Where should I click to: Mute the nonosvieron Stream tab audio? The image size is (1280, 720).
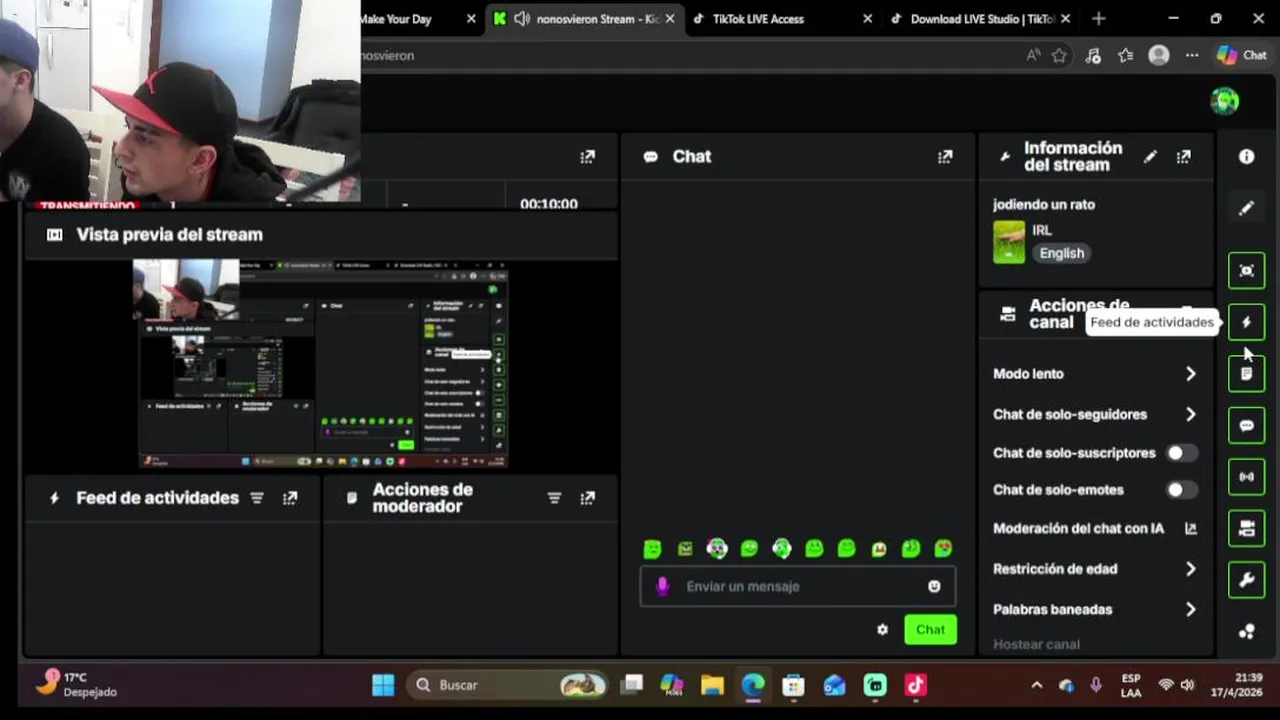522,19
